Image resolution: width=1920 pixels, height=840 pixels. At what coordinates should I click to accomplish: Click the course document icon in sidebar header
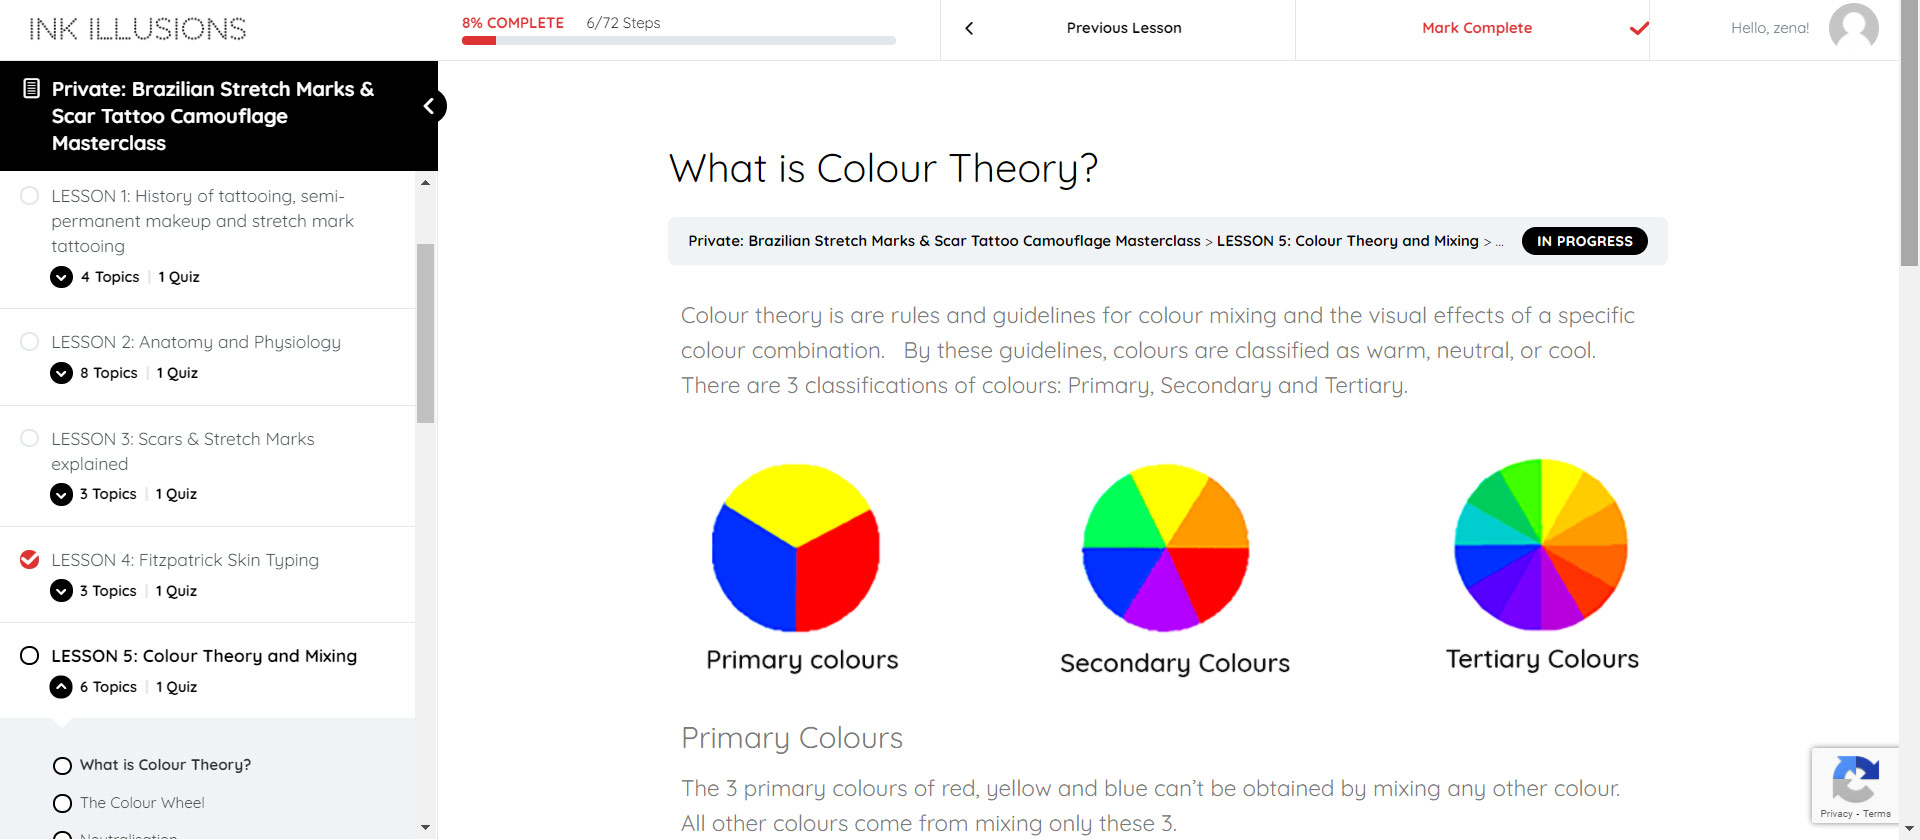32,89
